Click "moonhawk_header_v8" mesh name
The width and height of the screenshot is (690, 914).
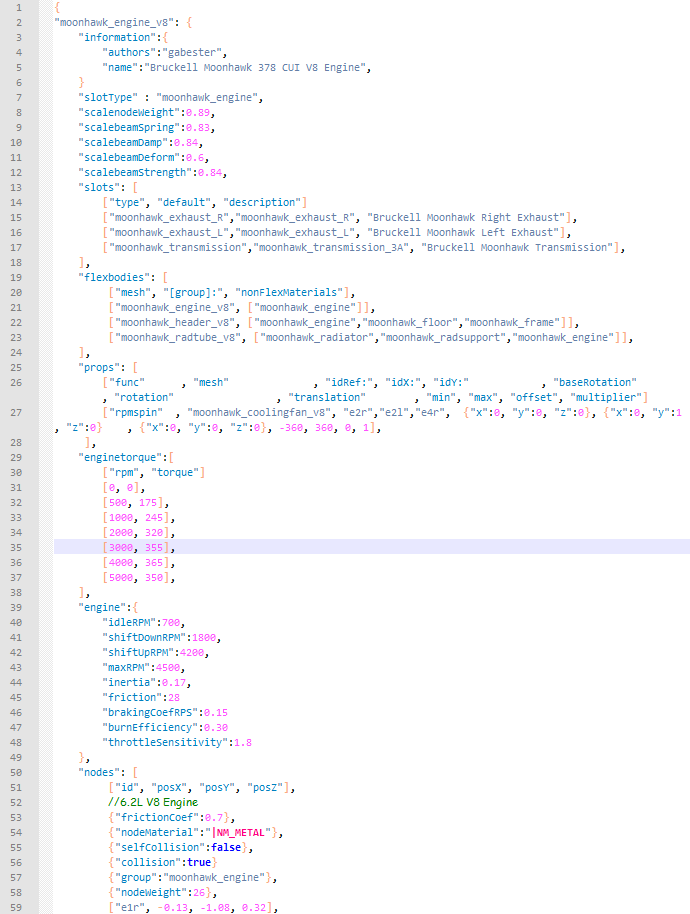[174, 322]
